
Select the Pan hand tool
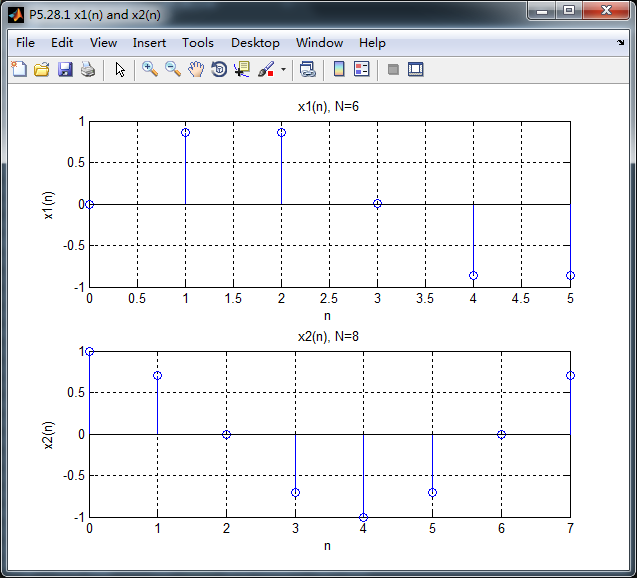pyautogui.click(x=196, y=69)
